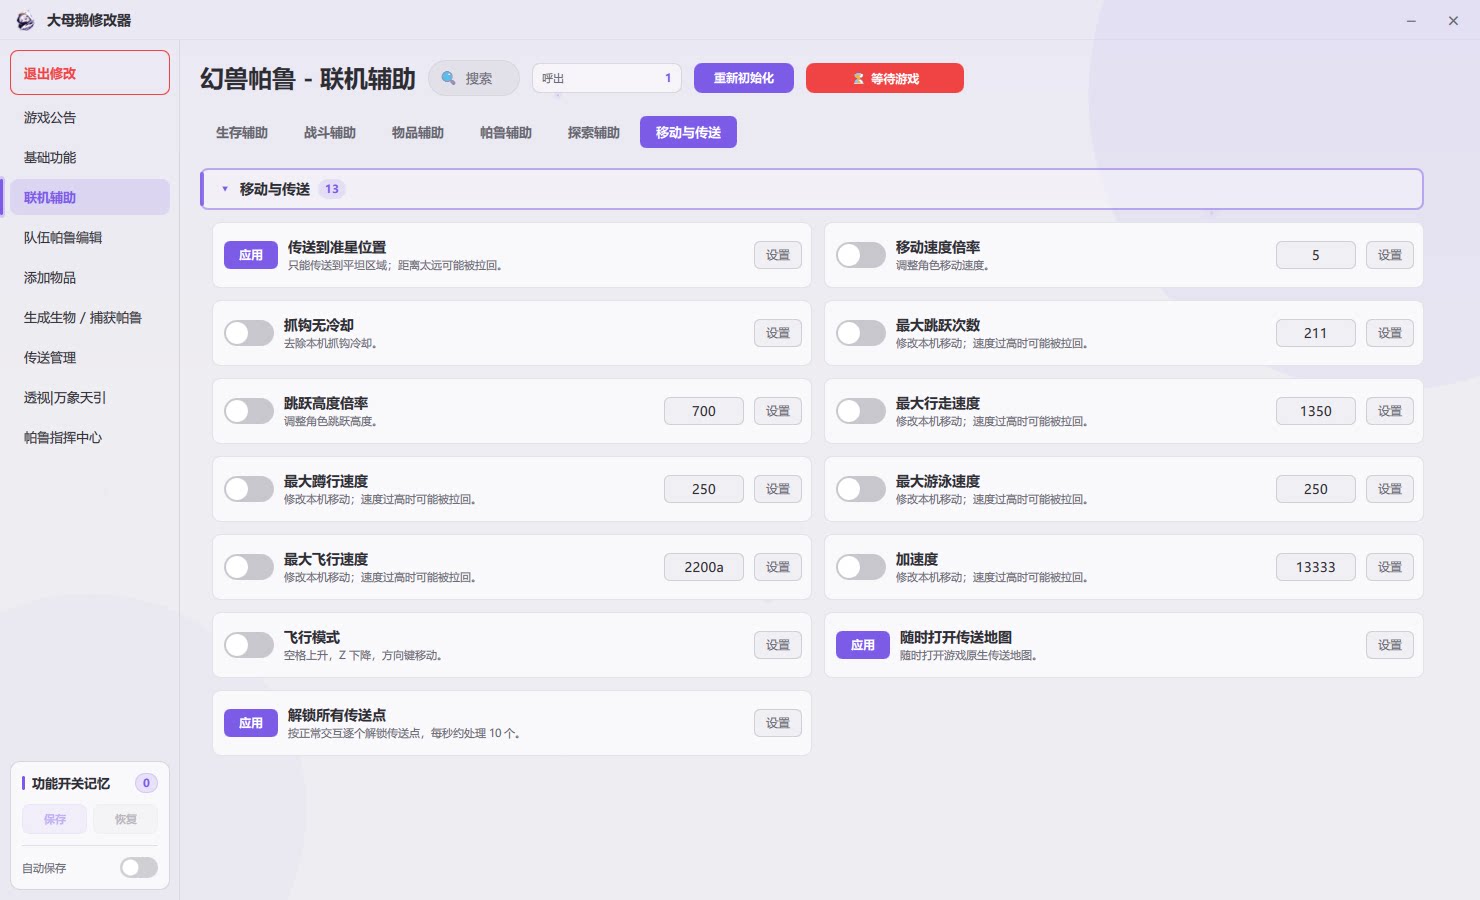Open 生成生物 / 捕获帕鲁 in sidebar
The width and height of the screenshot is (1480, 900).
[x=90, y=317]
